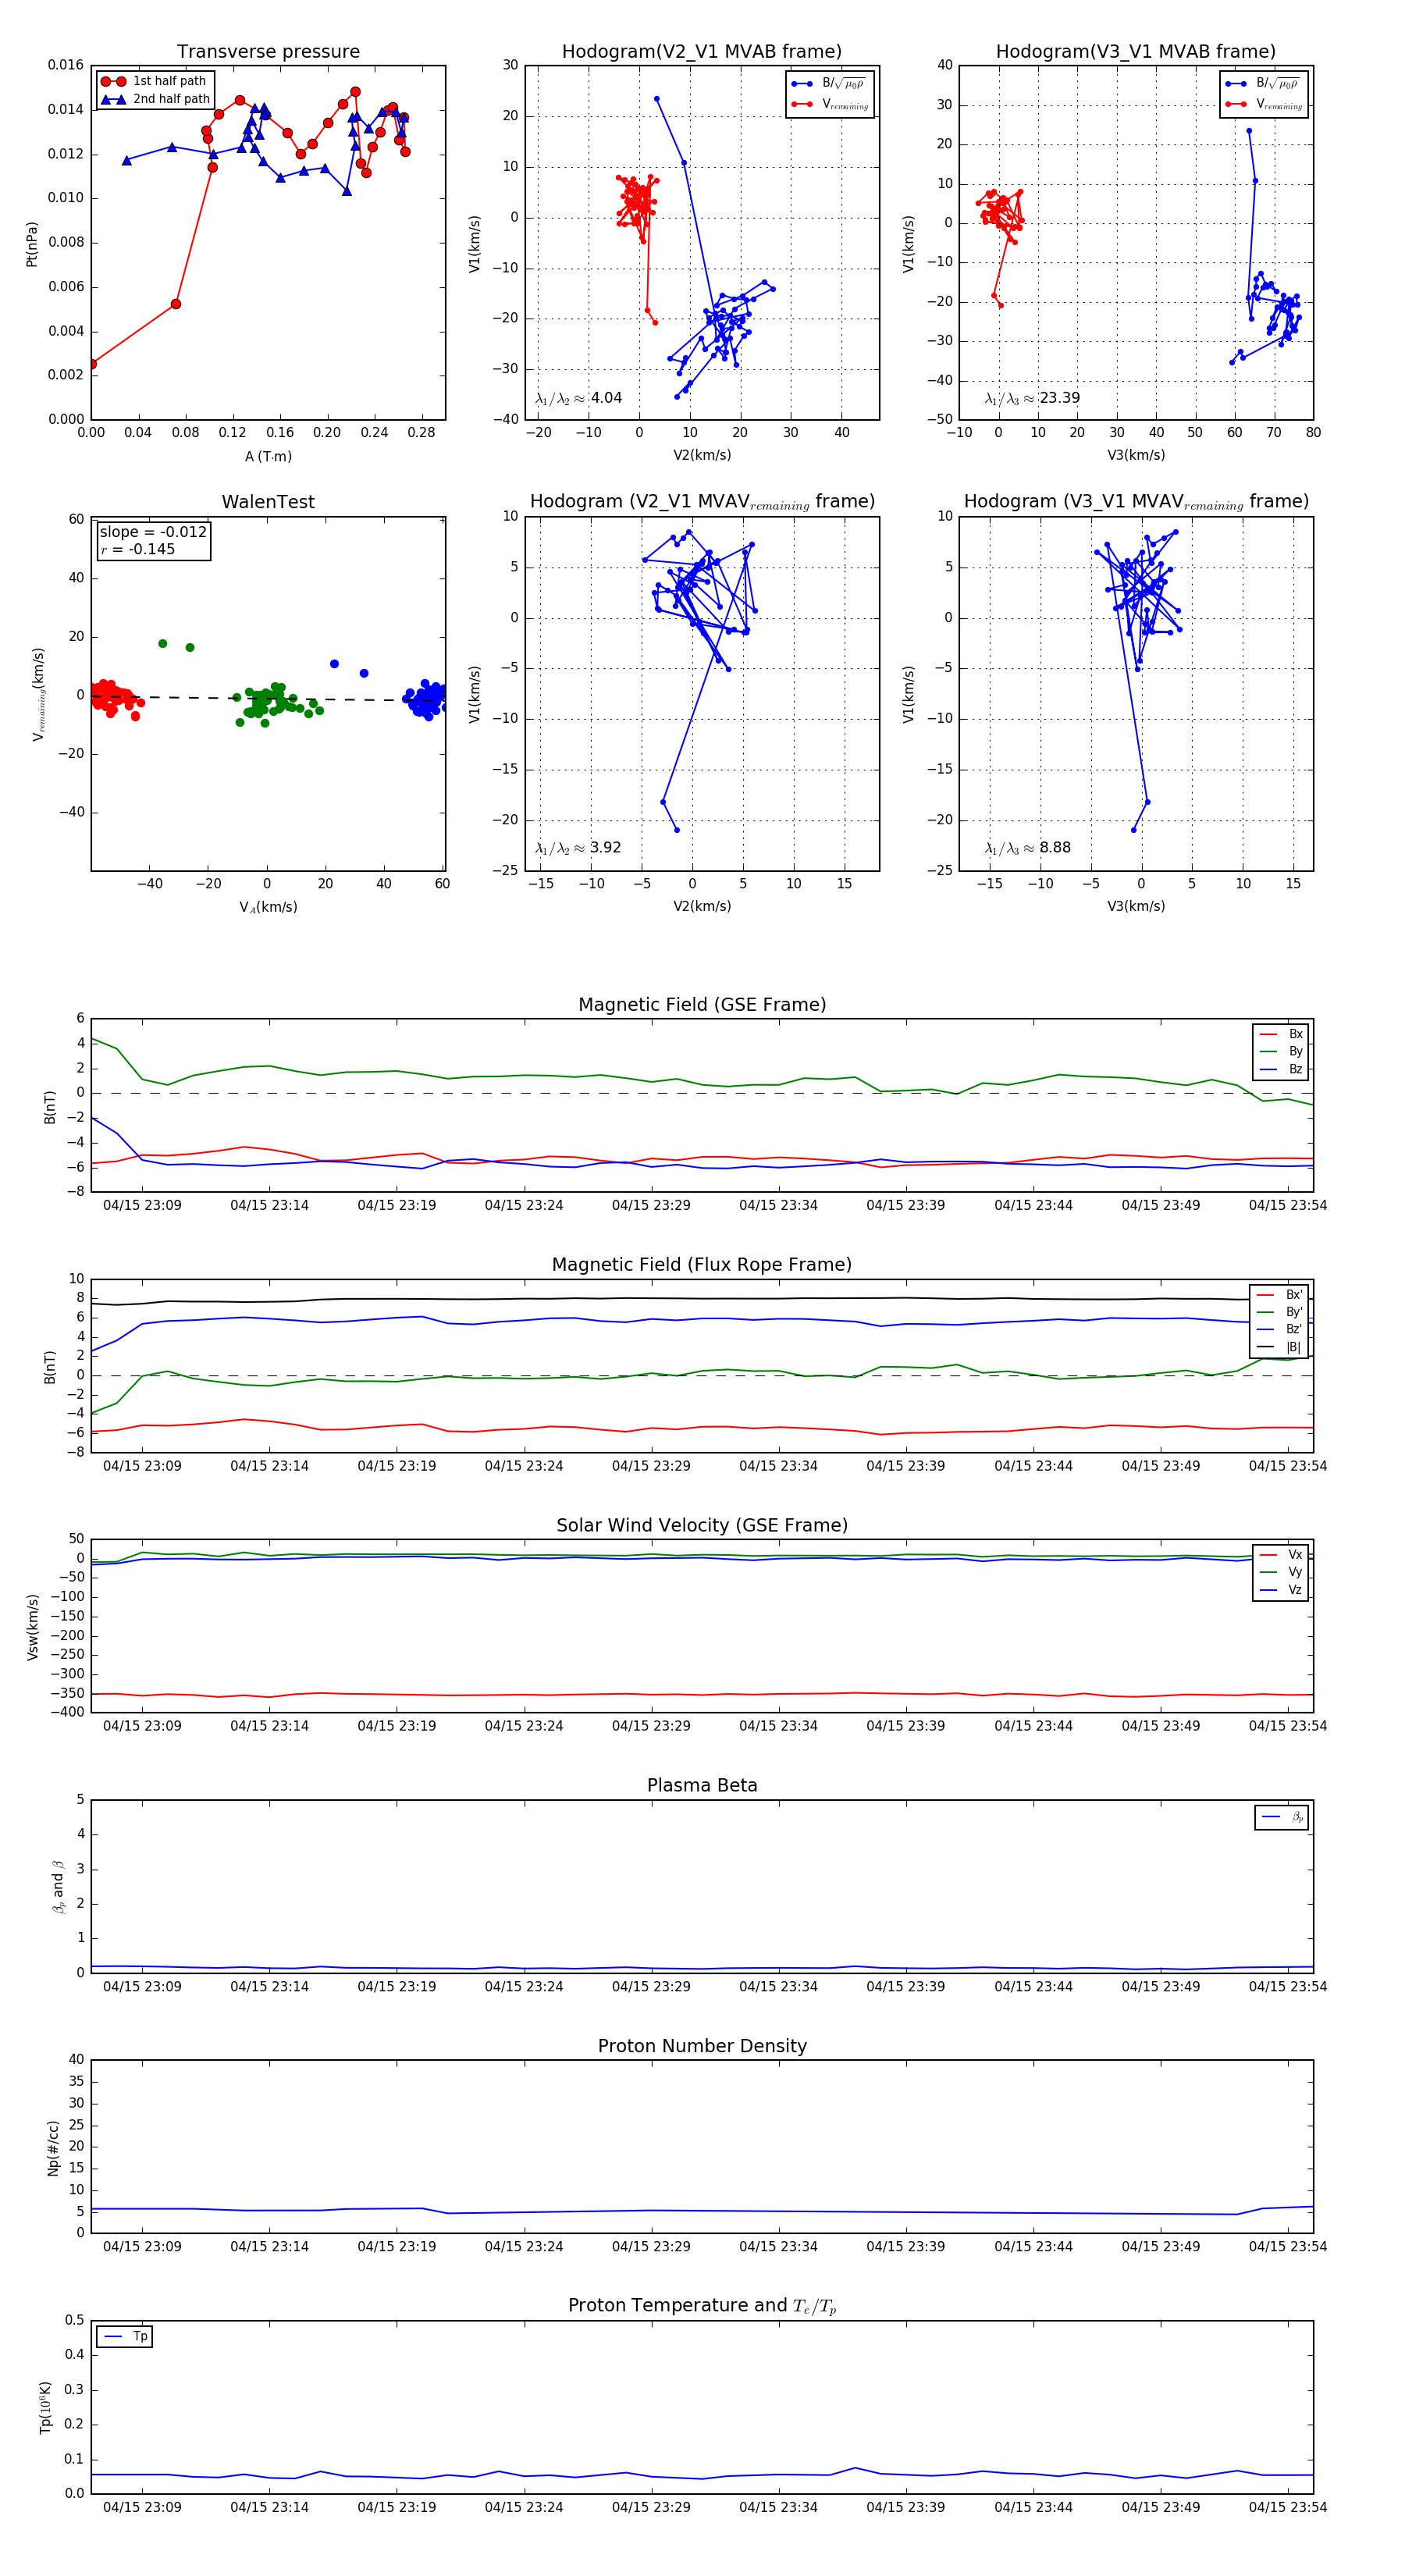1405x2576 pixels.
Task: Select the Bz' legend entry in Flux Rope plot
Action: [x=1280, y=1329]
